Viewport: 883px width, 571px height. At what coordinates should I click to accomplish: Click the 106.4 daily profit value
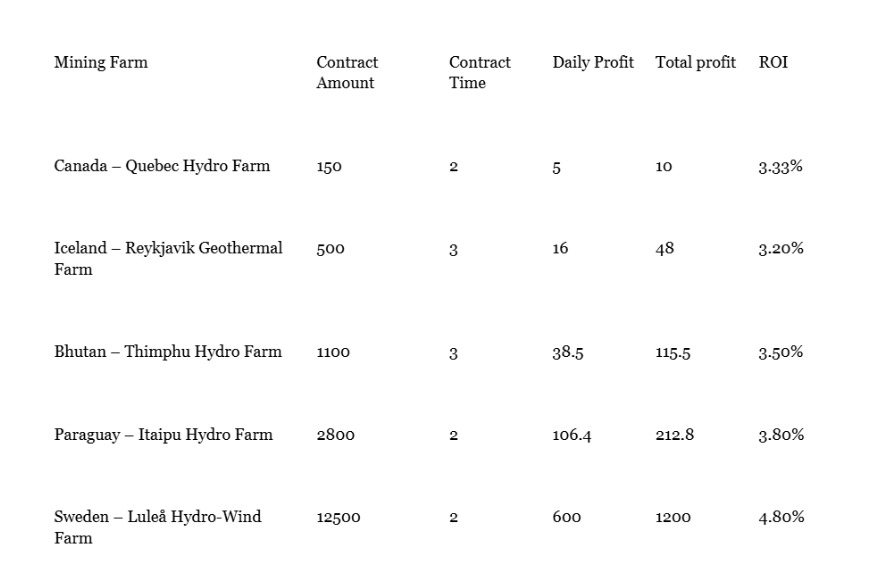click(x=571, y=436)
